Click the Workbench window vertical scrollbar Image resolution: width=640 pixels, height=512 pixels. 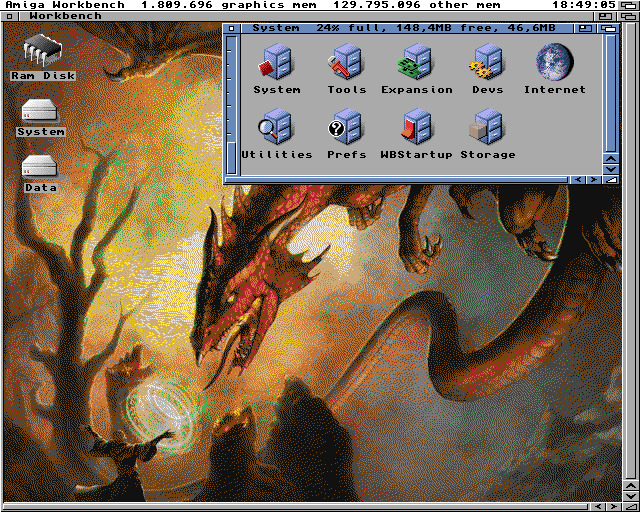(x=631, y=251)
